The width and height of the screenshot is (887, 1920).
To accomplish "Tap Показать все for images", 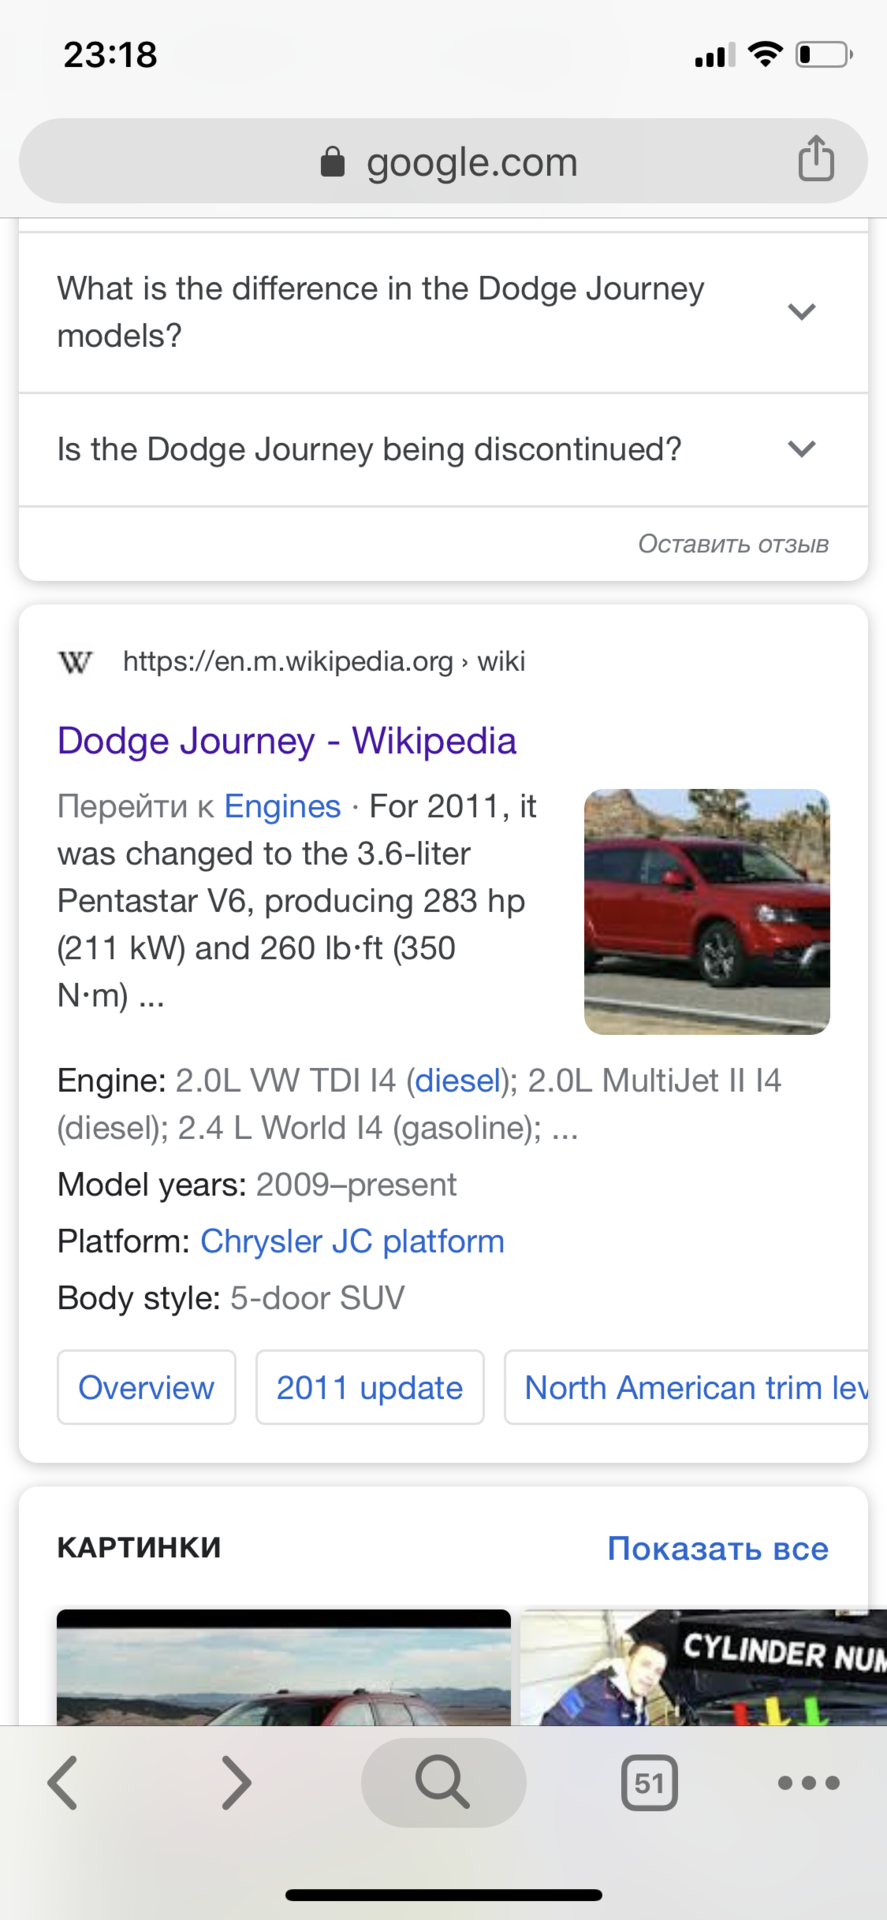I will tap(718, 1548).
